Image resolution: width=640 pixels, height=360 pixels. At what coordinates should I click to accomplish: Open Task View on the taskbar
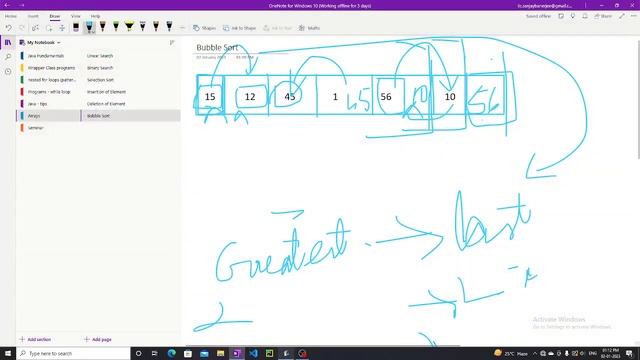pos(155,353)
